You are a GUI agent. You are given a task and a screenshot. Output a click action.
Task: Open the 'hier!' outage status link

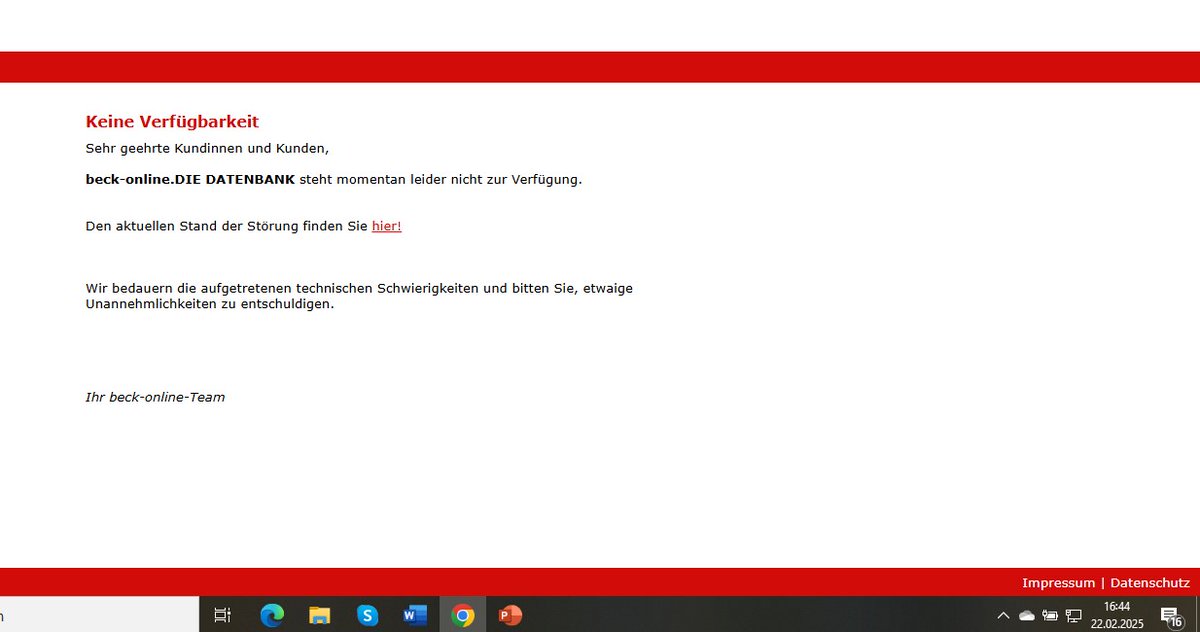click(x=386, y=226)
